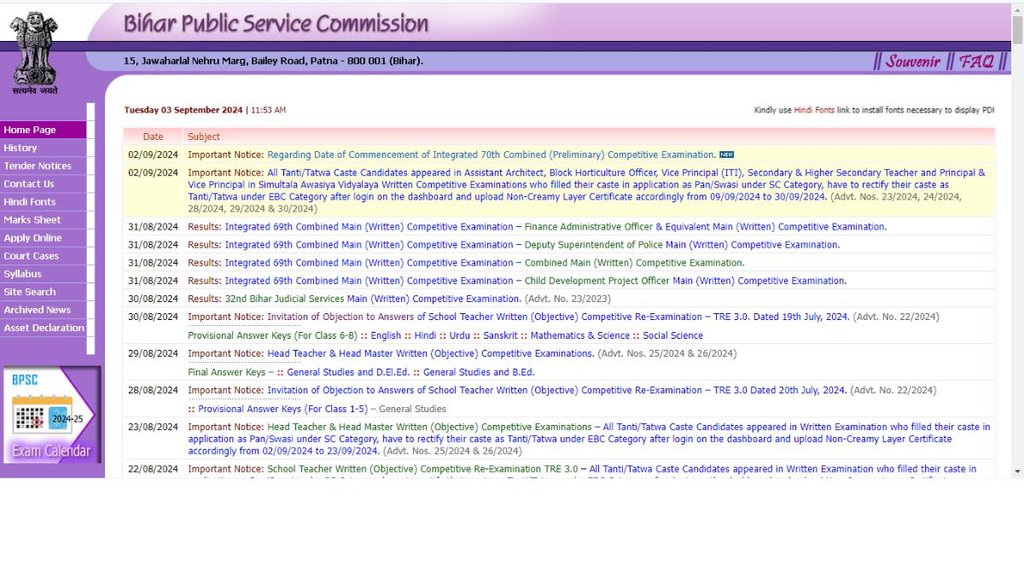Open Provisional Answer Keys (For Class 1-5)
The image size is (1024, 576).
tap(283, 409)
